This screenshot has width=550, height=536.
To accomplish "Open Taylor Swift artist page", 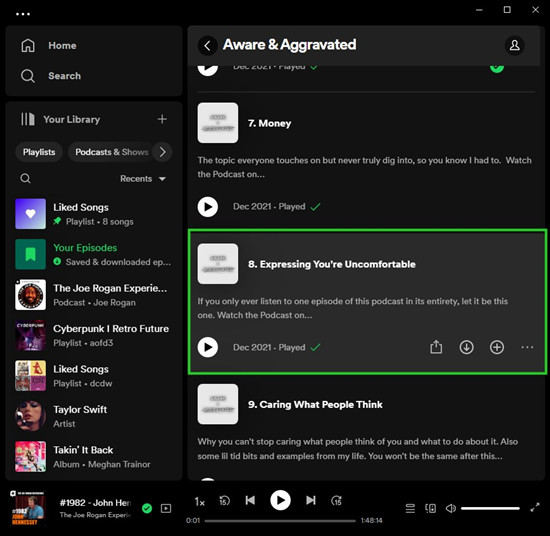I will click(94, 416).
